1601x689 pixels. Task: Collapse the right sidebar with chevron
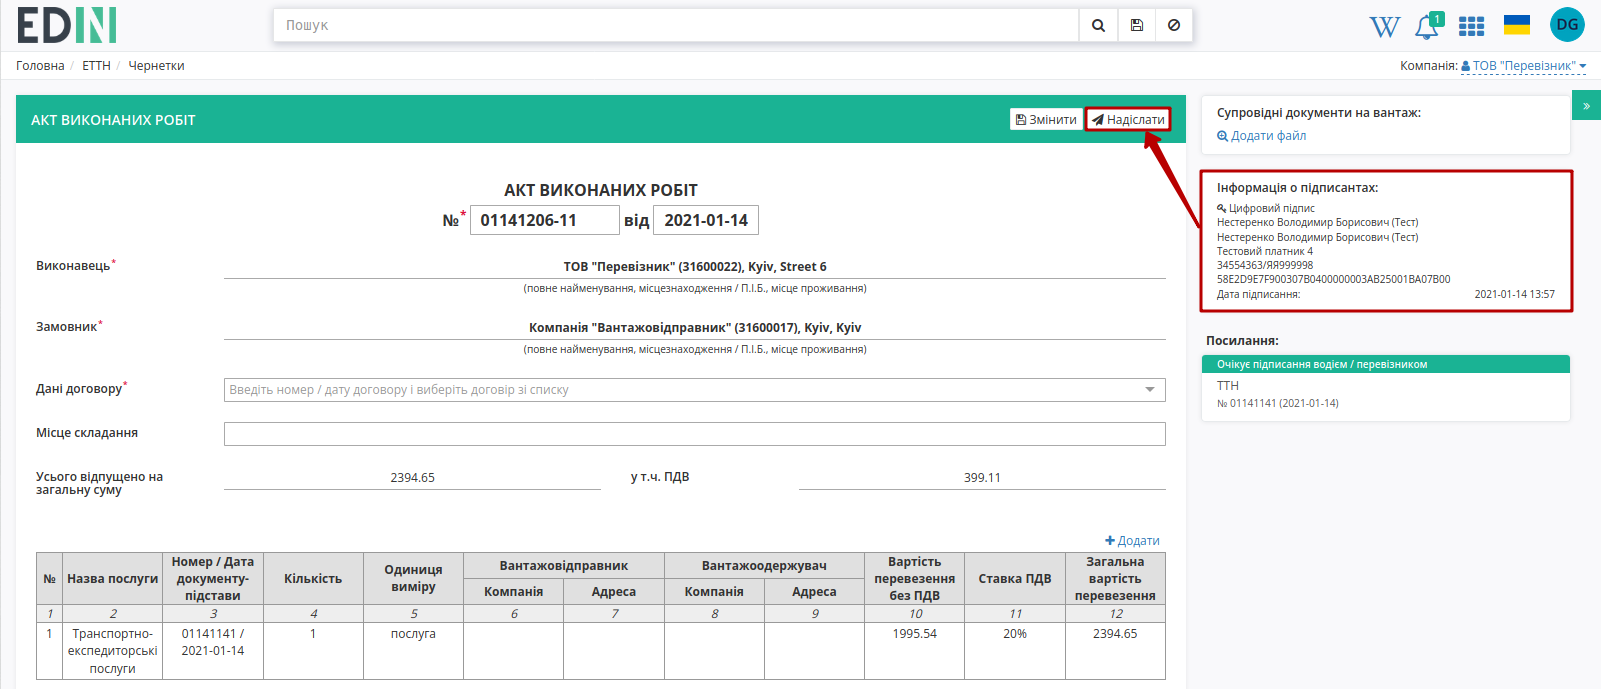1586,105
